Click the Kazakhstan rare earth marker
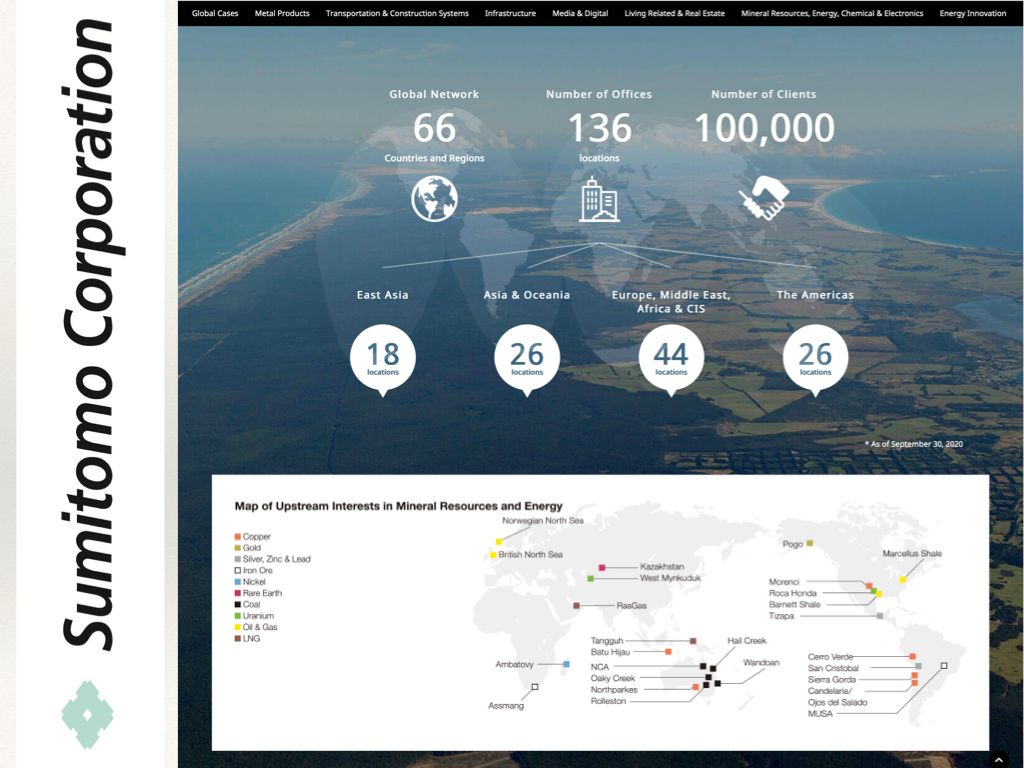The width and height of the screenshot is (1024, 768). tap(601, 568)
